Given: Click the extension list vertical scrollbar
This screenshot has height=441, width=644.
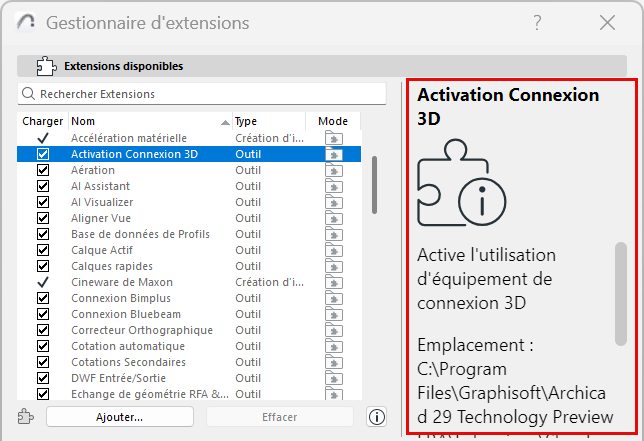Looking at the screenshot, I should click(x=374, y=184).
